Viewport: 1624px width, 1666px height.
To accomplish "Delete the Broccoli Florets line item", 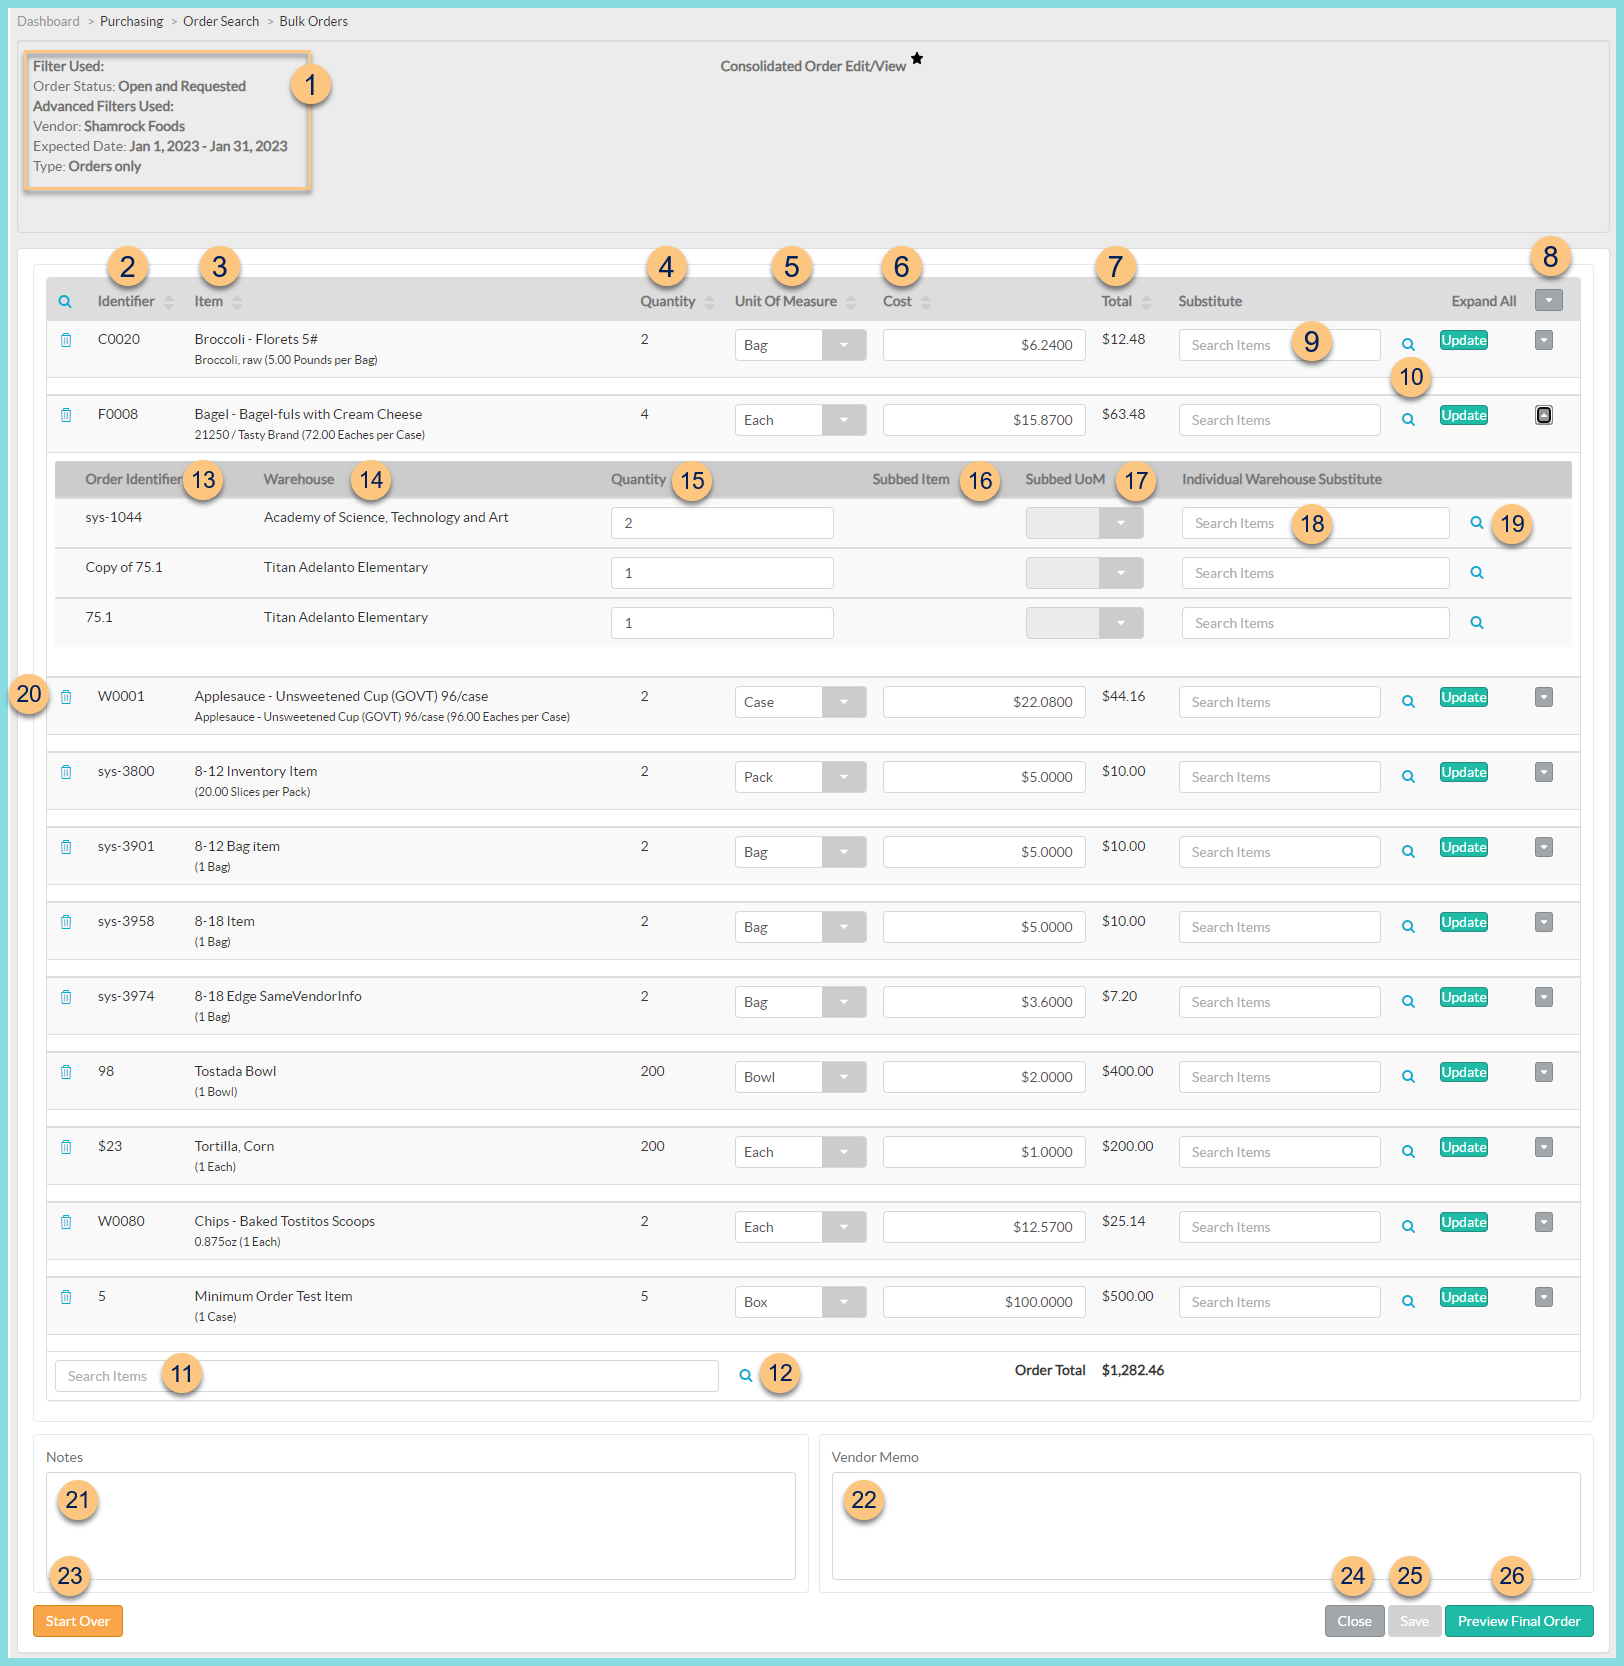I will (x=66, y=340).
